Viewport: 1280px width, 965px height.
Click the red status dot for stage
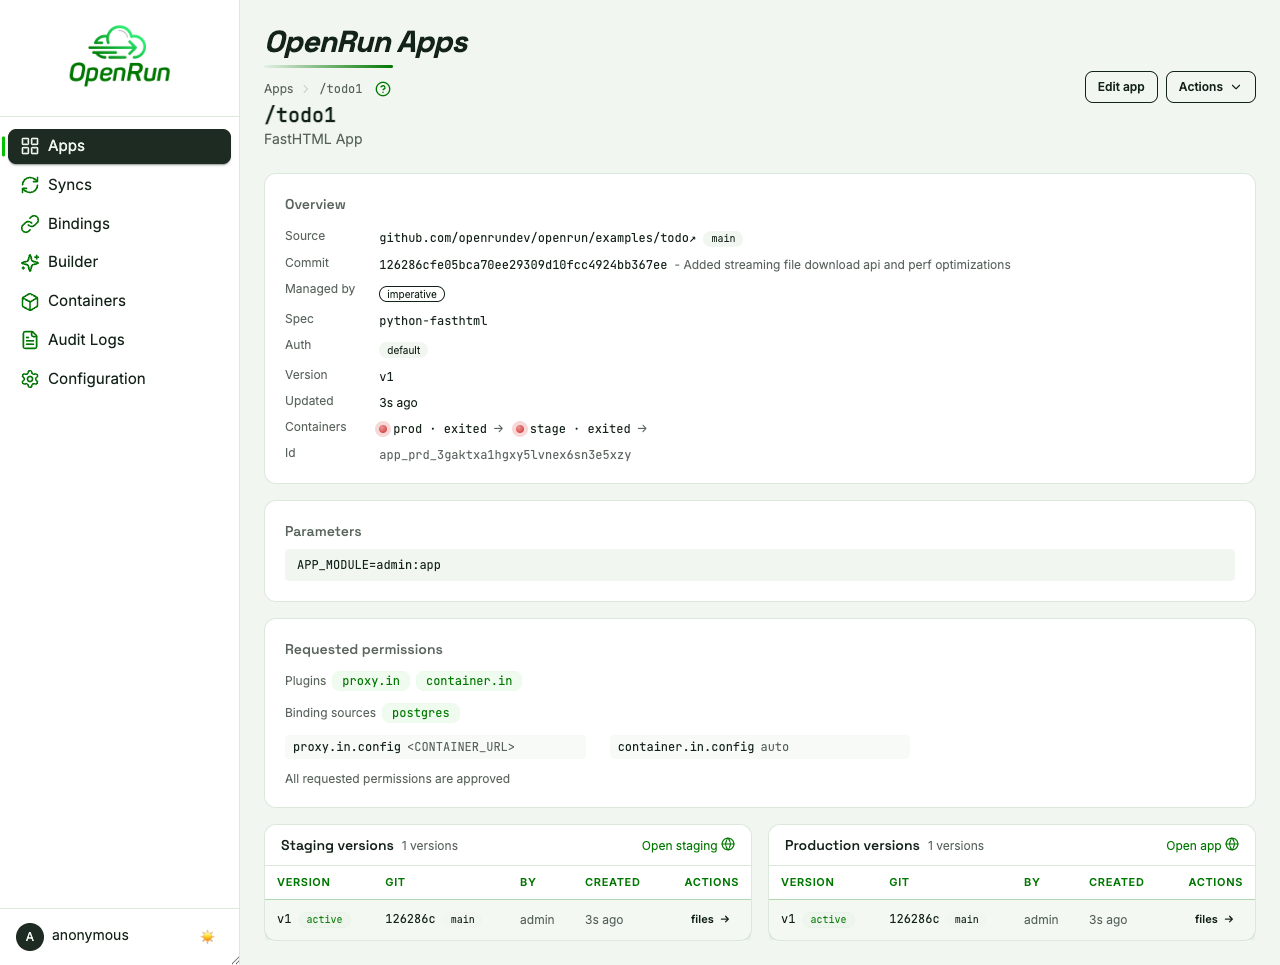click(520, 429)
